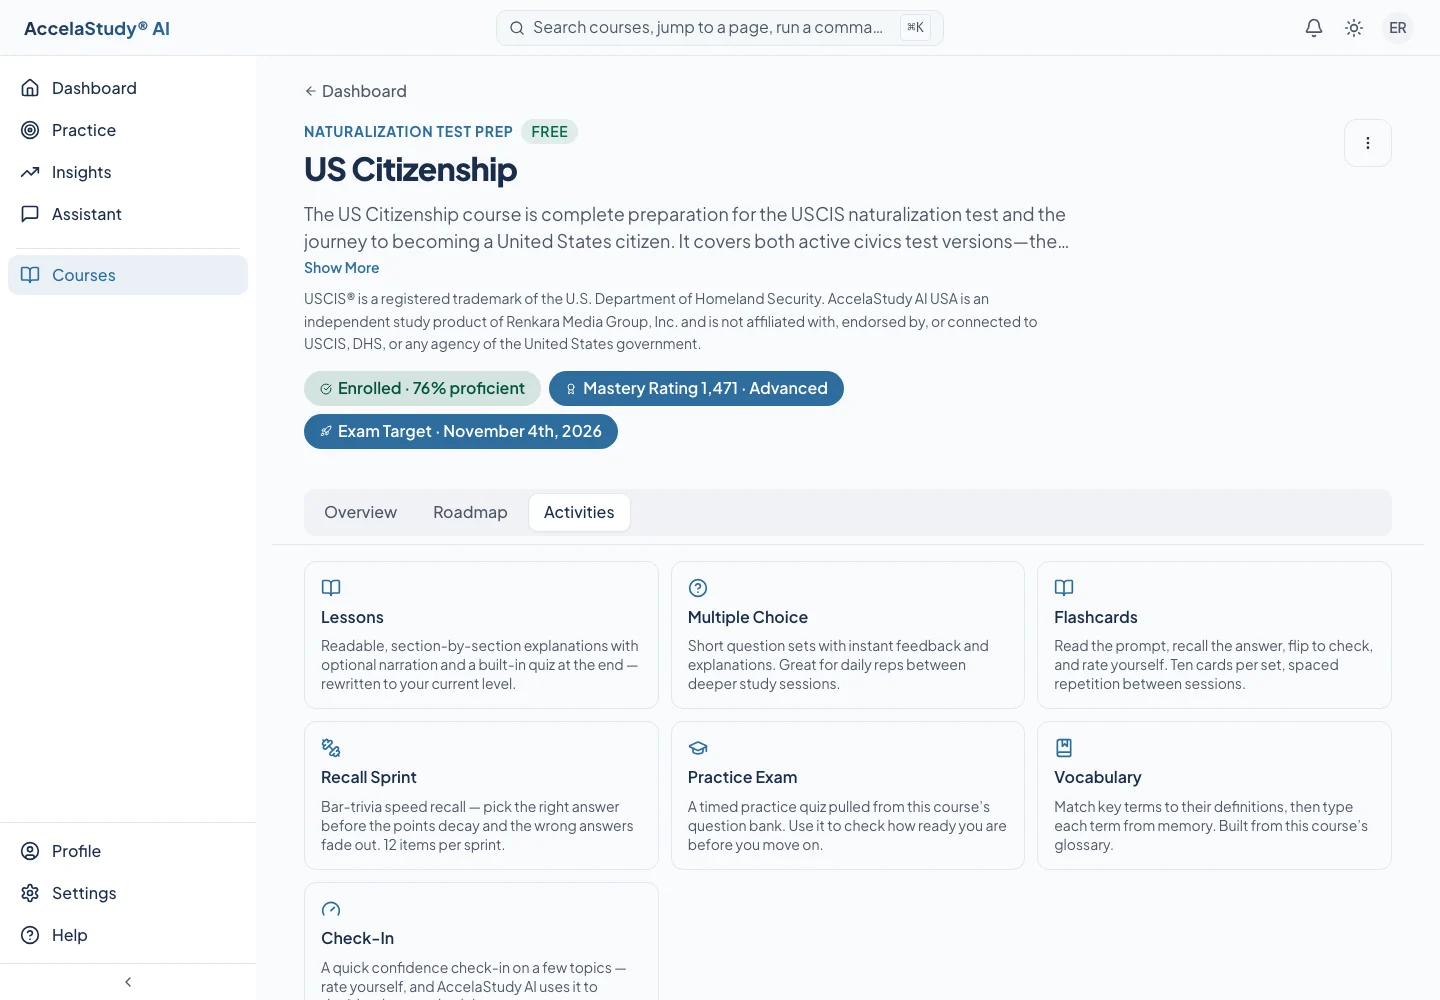This screenshot has width=1440, height=1000.
Task: Open the notifications bell
Action: point(1314,28)
